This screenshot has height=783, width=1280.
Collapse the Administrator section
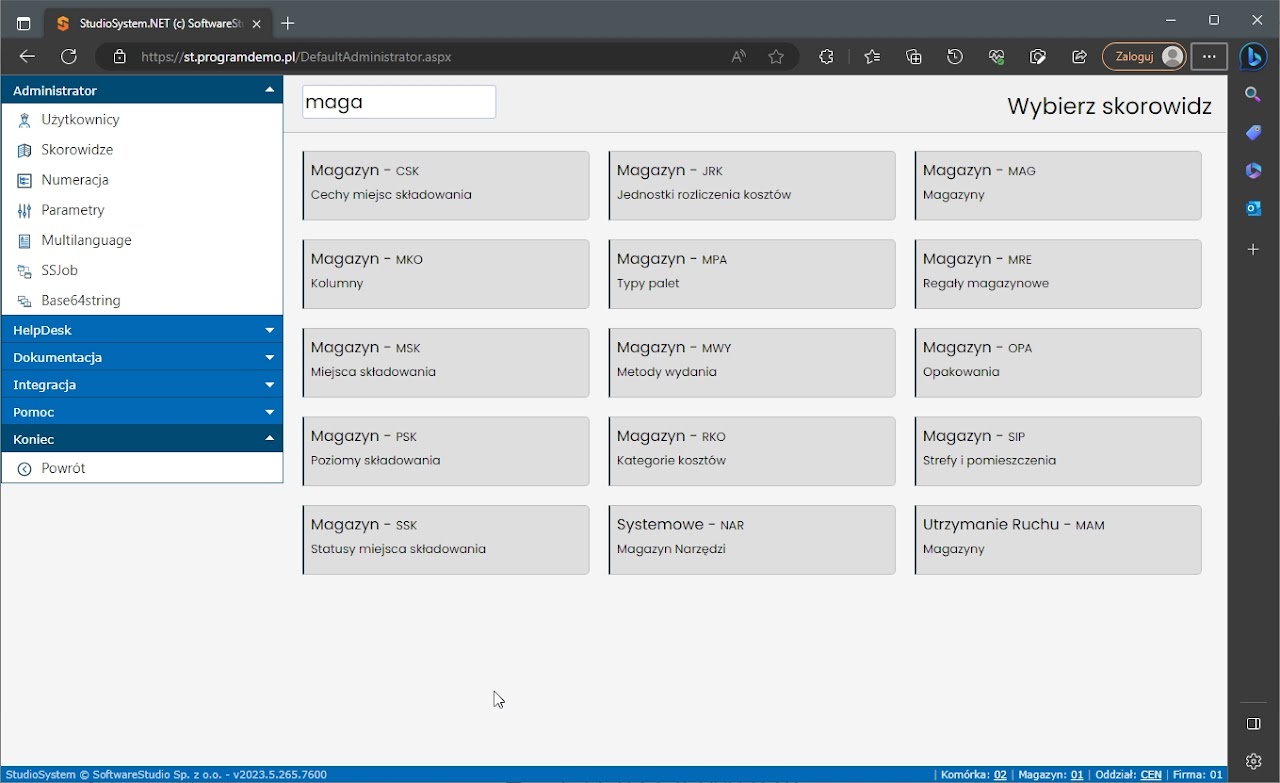269,90
